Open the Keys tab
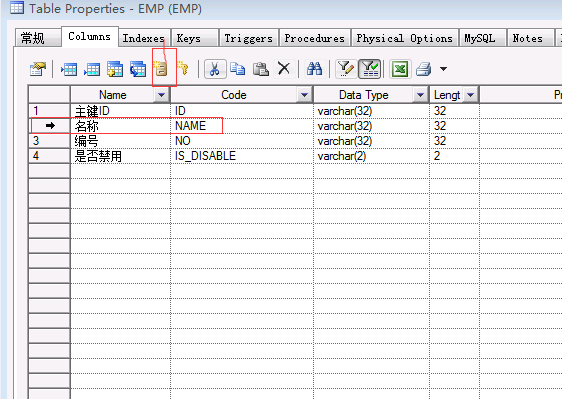 [x=195, y=38]
